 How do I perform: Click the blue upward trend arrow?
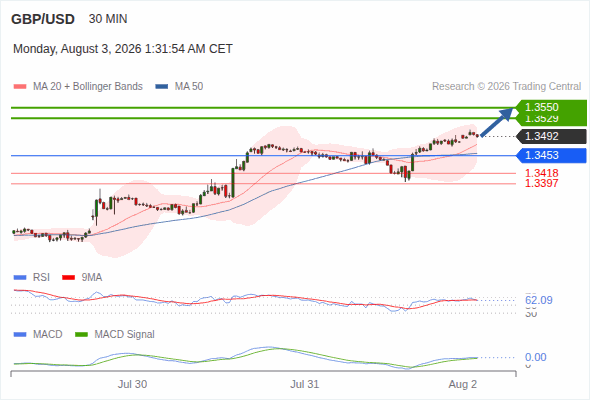pos(497,122)
